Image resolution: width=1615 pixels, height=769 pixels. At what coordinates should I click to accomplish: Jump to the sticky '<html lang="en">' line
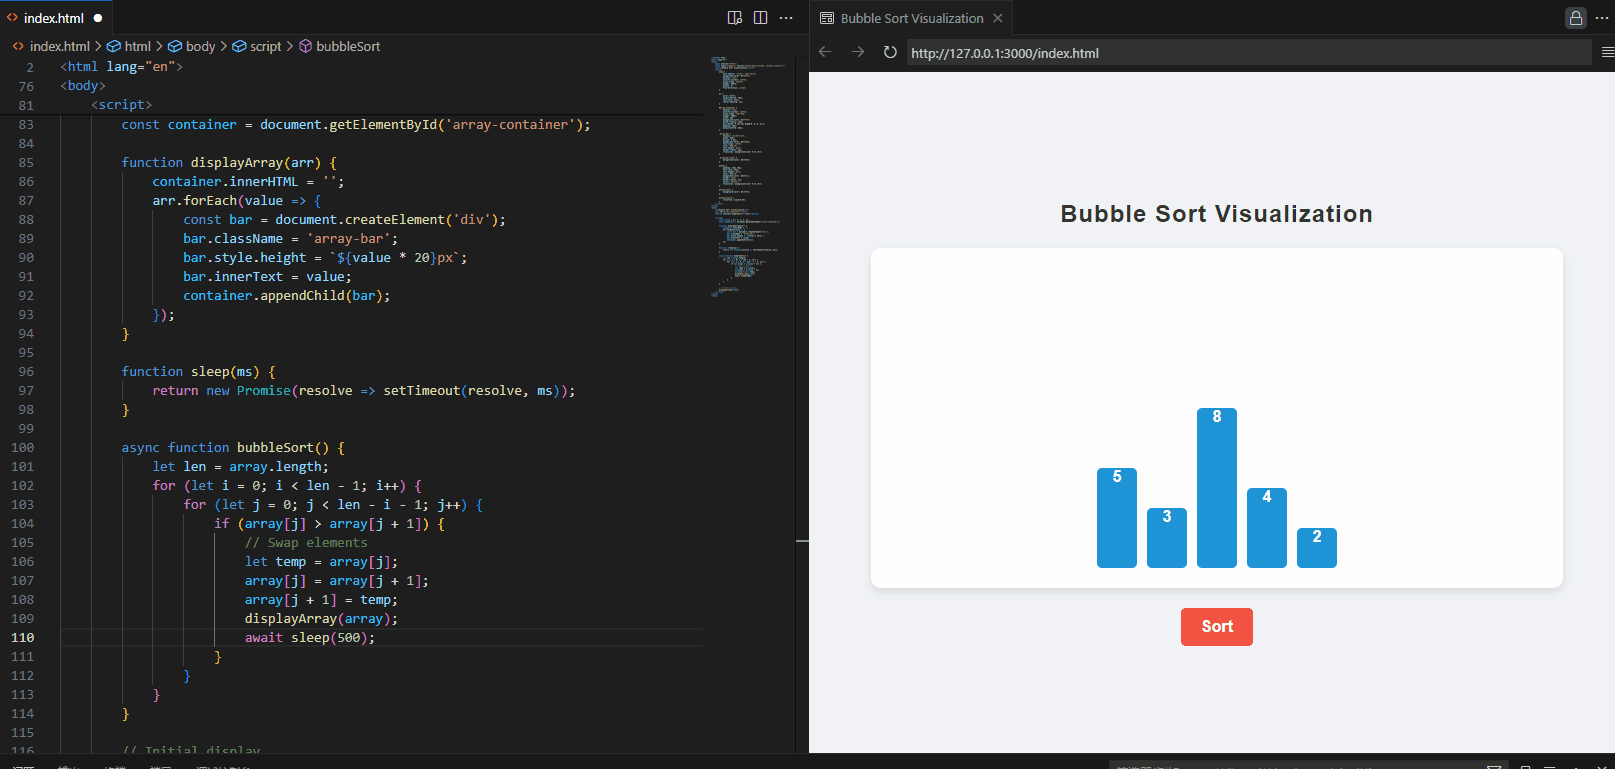122,67
